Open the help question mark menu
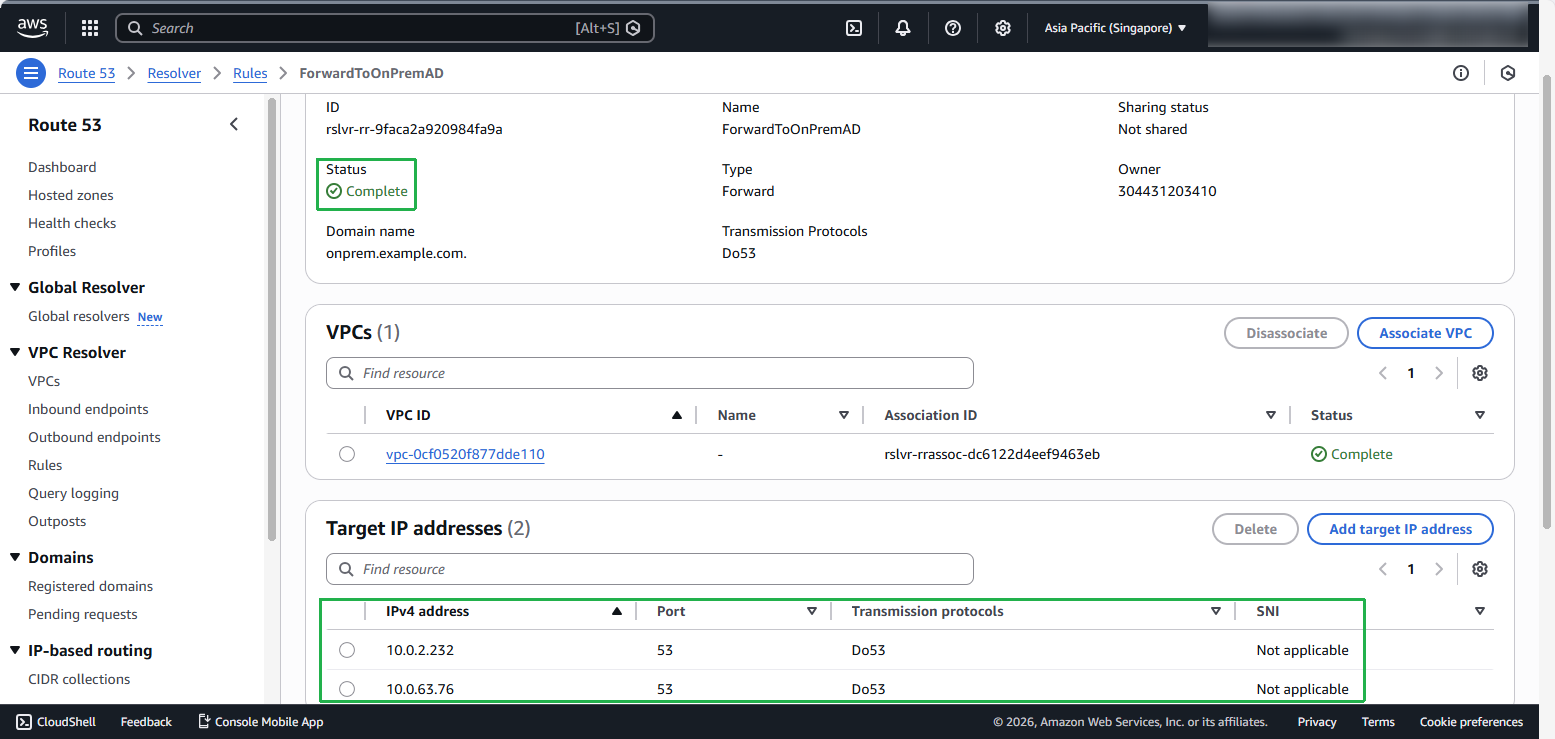Image resolution: width=1555 pixels, height=739 pixels. click(x=953, y=28)
